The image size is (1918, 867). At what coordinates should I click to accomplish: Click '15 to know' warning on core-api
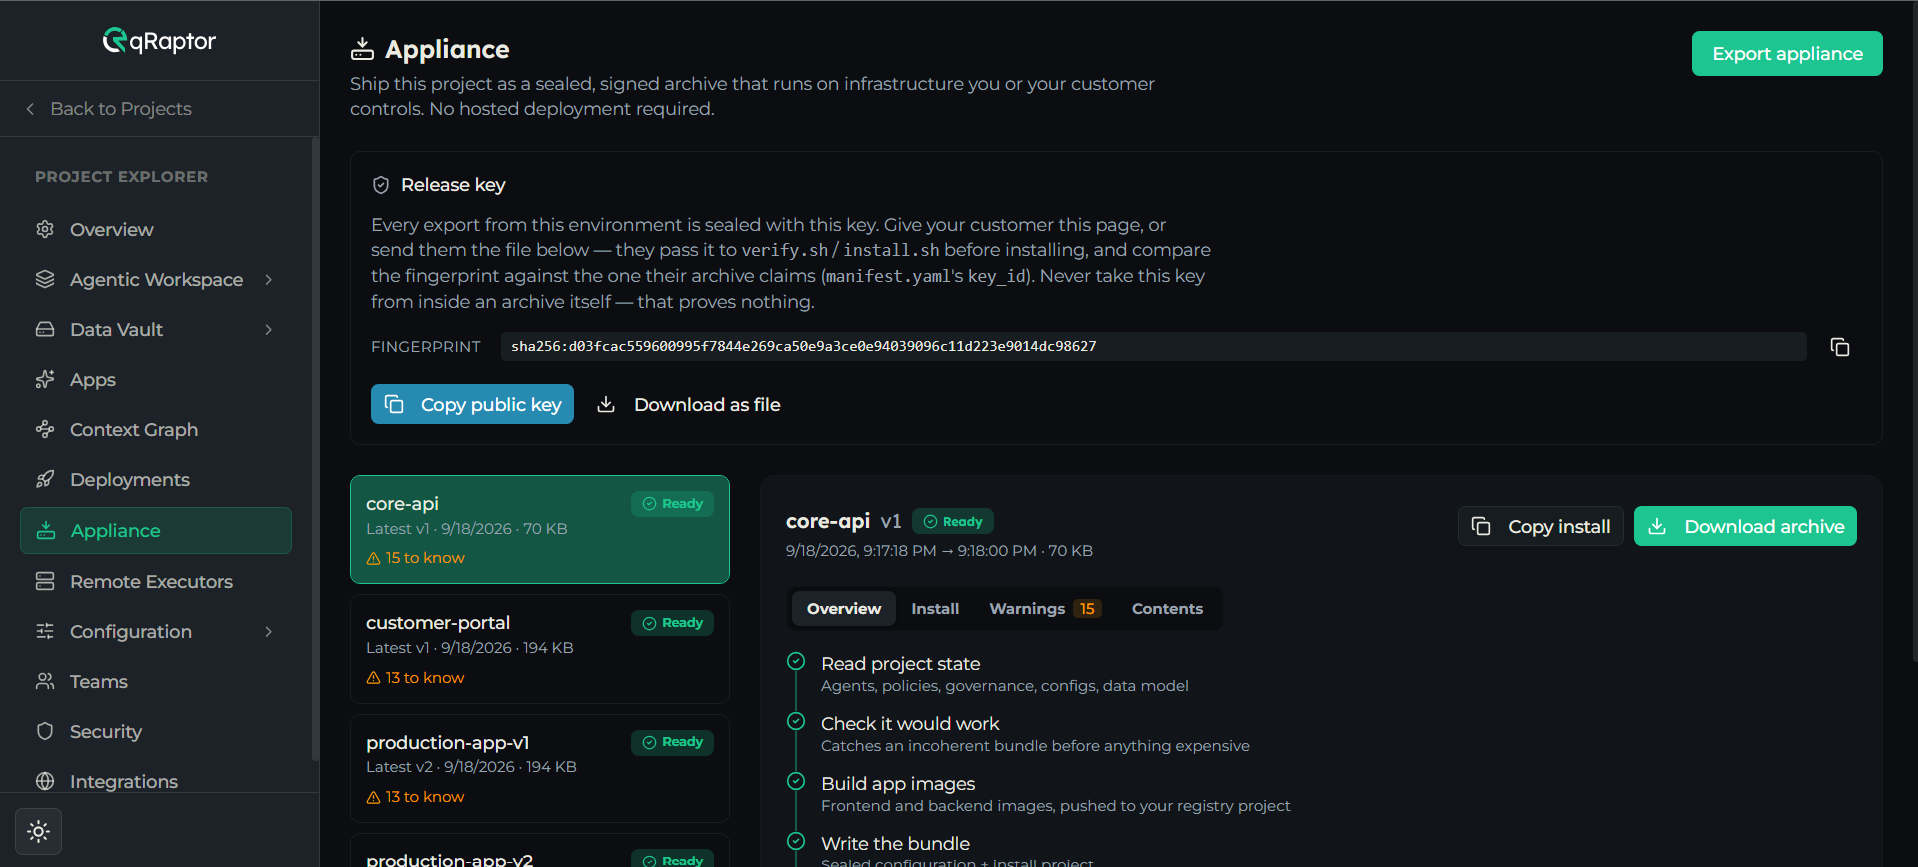[x=415, y=558]
